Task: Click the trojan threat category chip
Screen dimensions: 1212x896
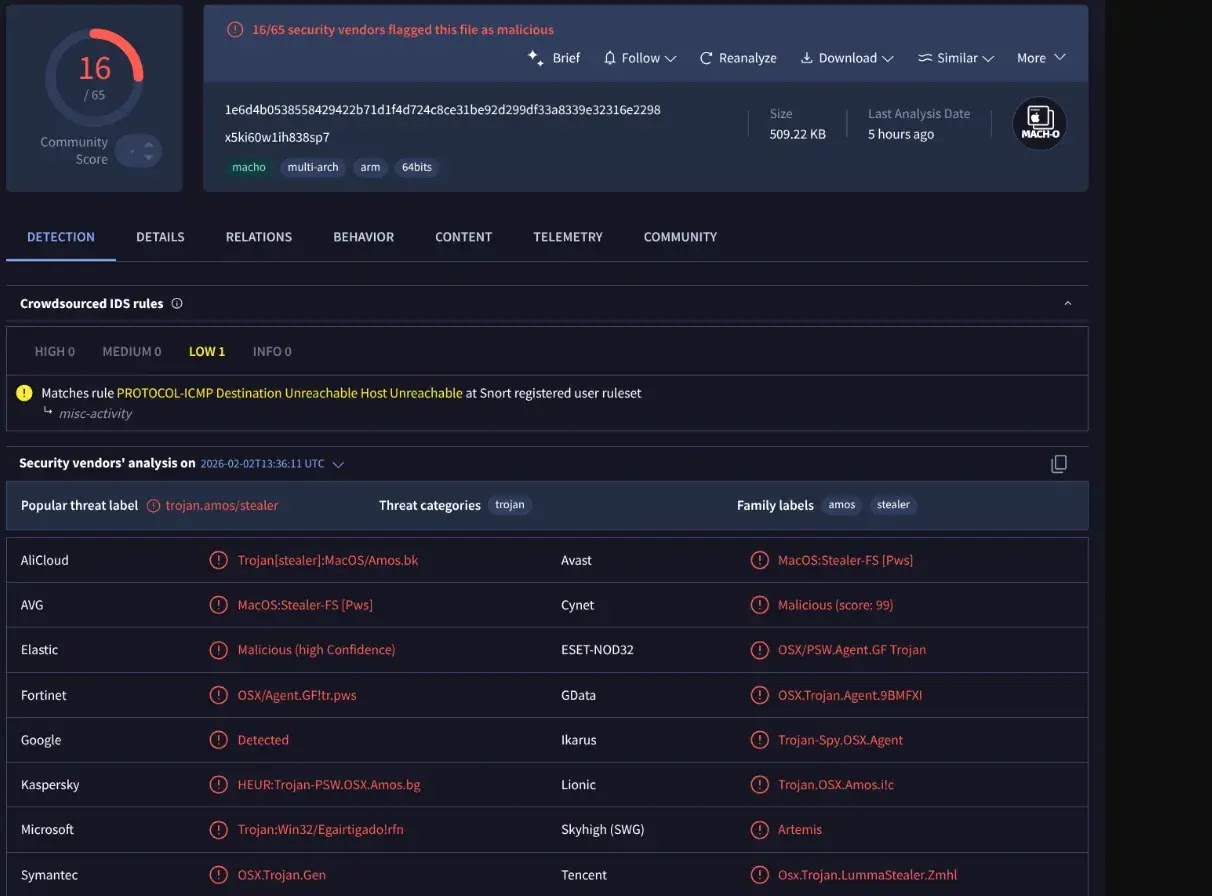Action: pyautogui.click(x=510, y=505)
